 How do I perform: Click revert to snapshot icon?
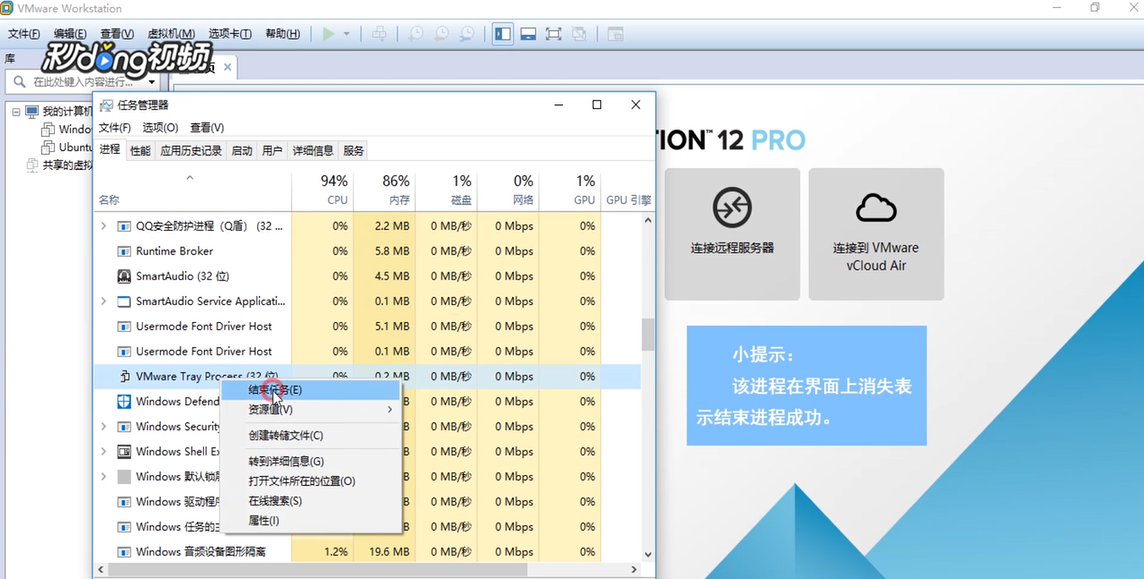pos(441,34)
